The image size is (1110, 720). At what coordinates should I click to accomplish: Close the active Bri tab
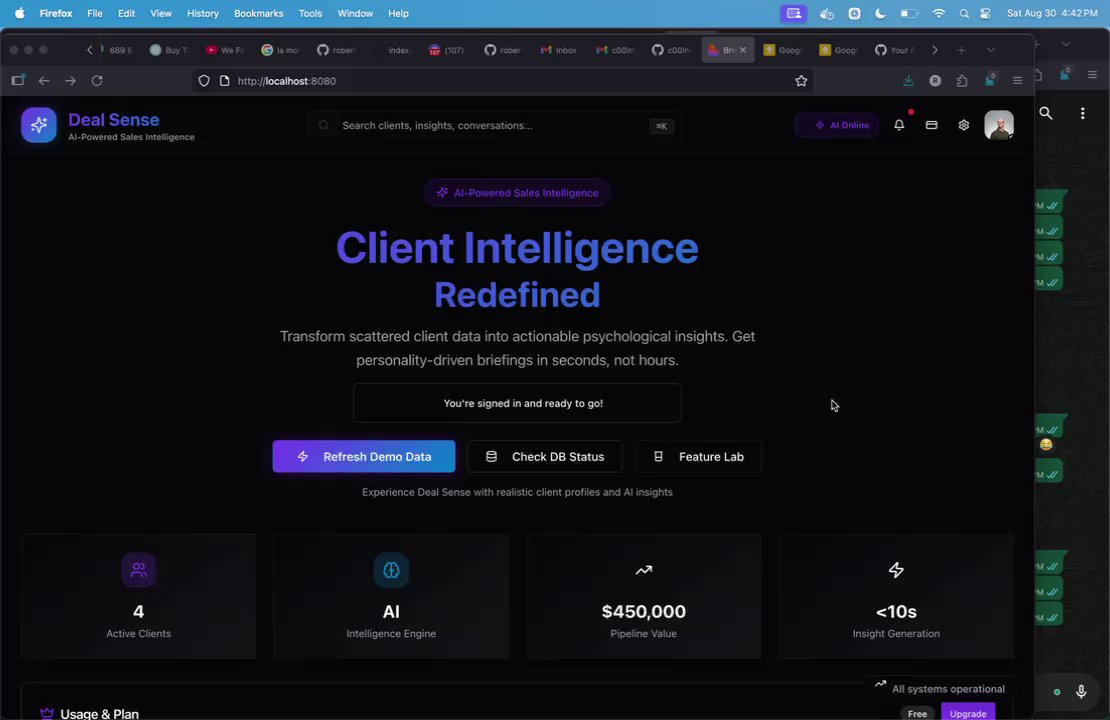click(743, 50)
